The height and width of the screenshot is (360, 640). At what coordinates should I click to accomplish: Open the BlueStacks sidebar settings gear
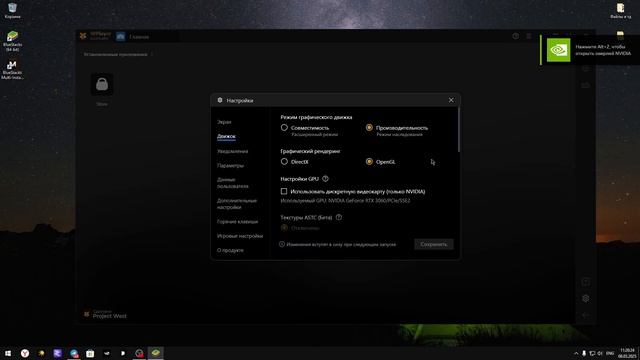pyautogui.click(x=586, y=298)
